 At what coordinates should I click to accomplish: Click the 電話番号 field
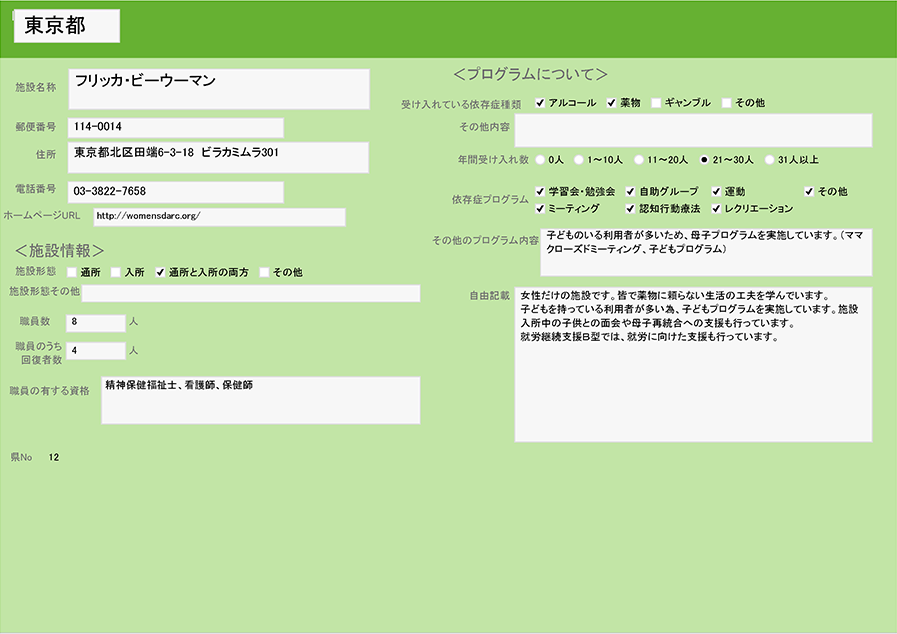[175, 191]
